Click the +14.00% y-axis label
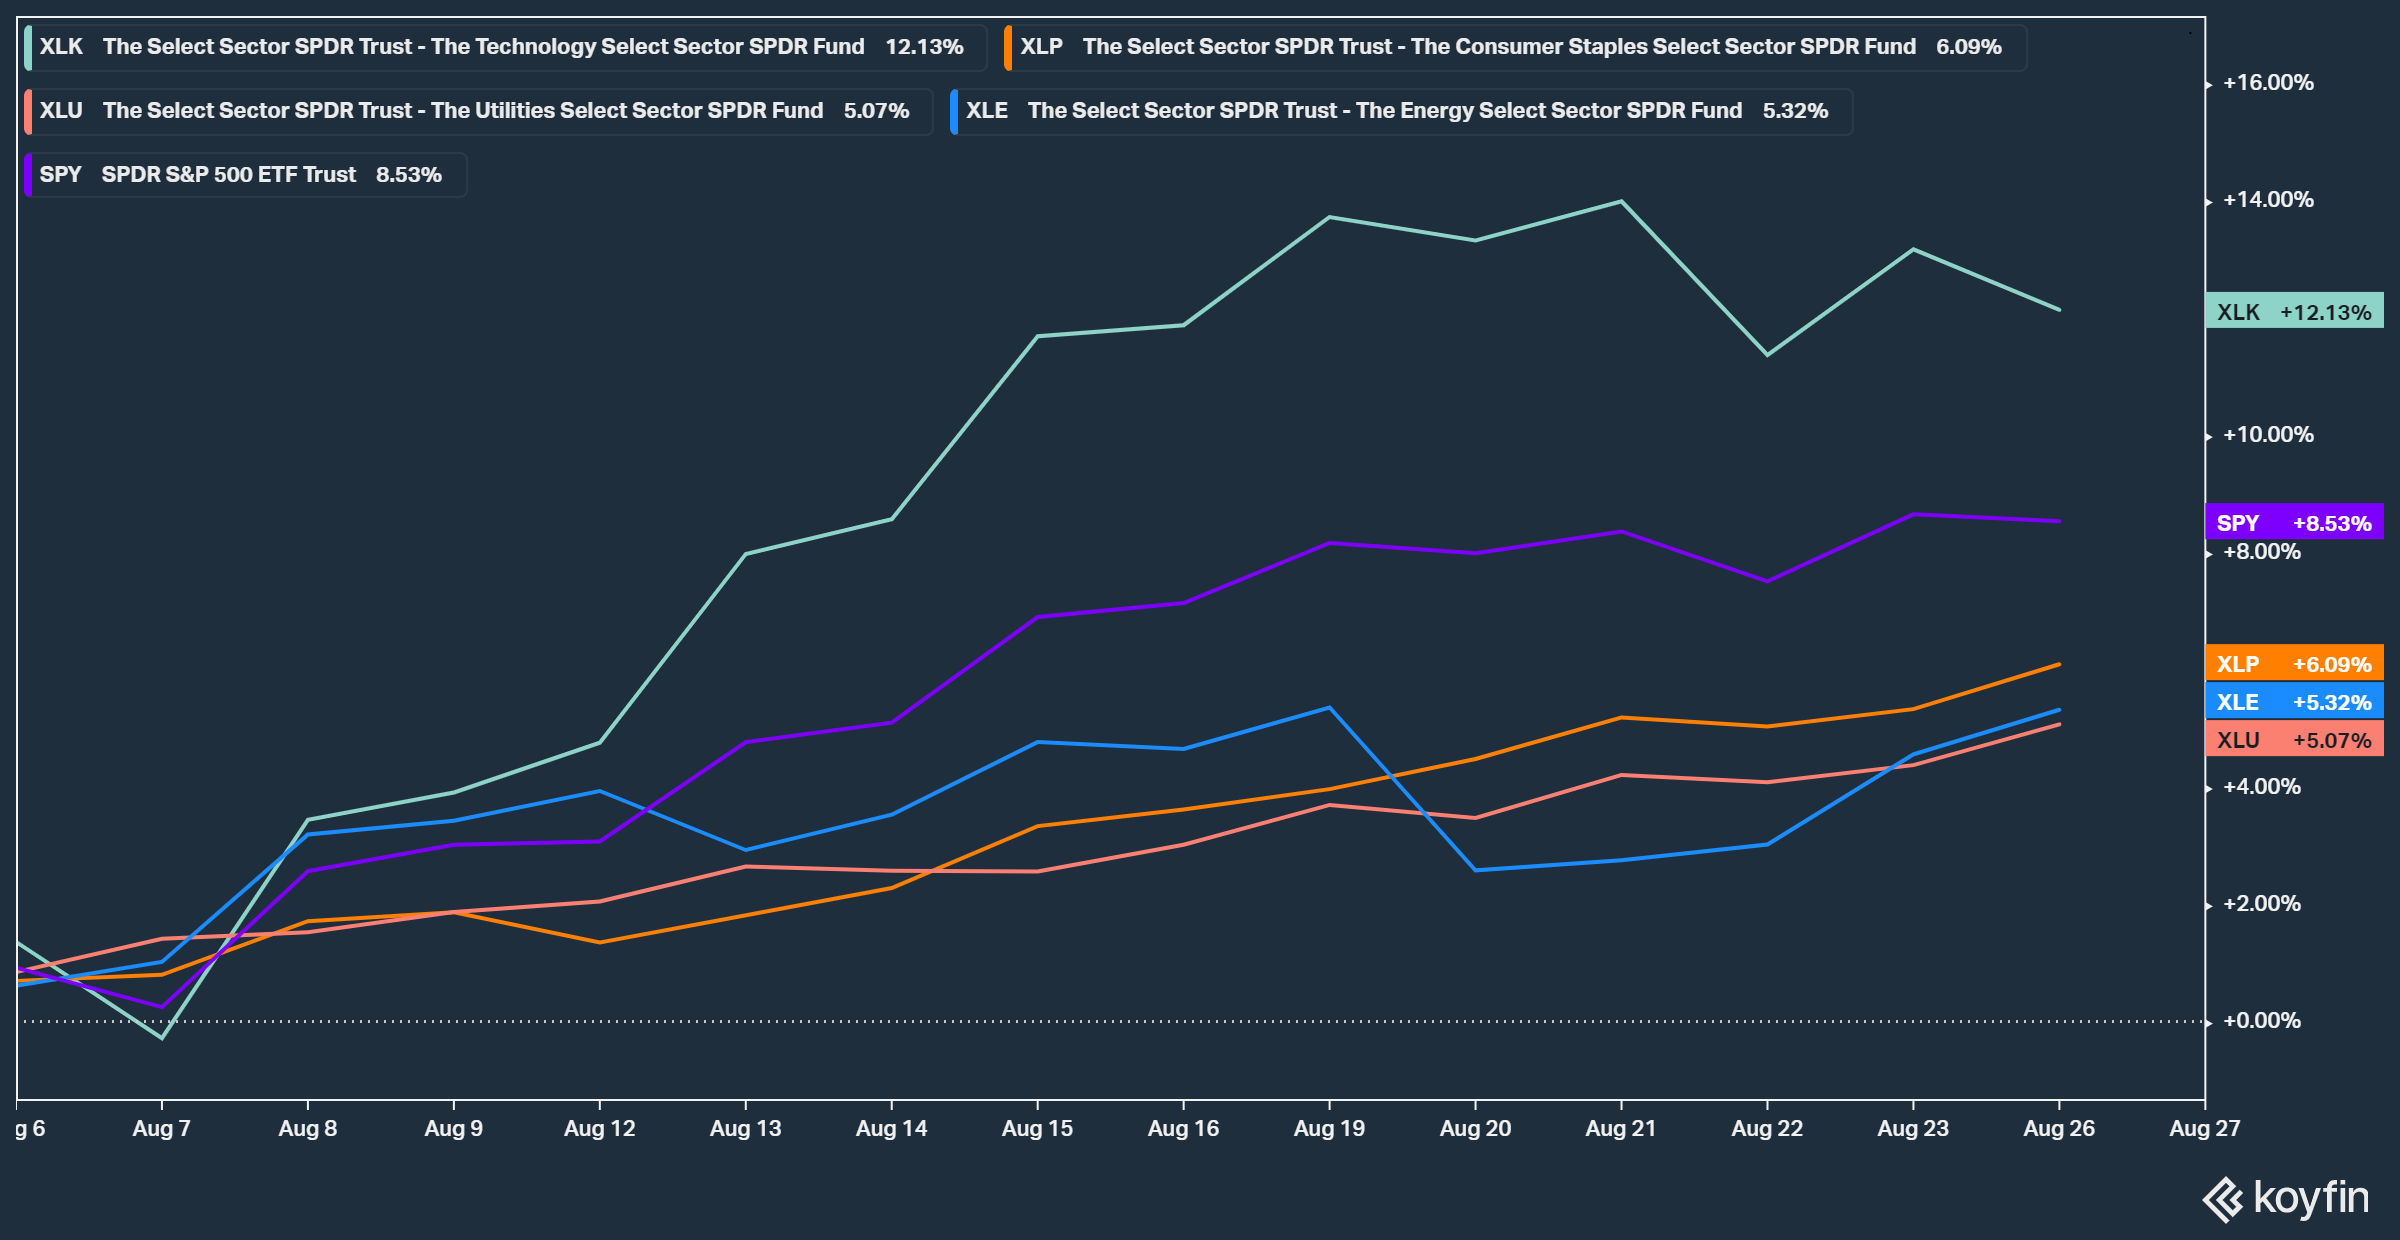Viewport: 2400px width, 1240px height. [2268, 200]
